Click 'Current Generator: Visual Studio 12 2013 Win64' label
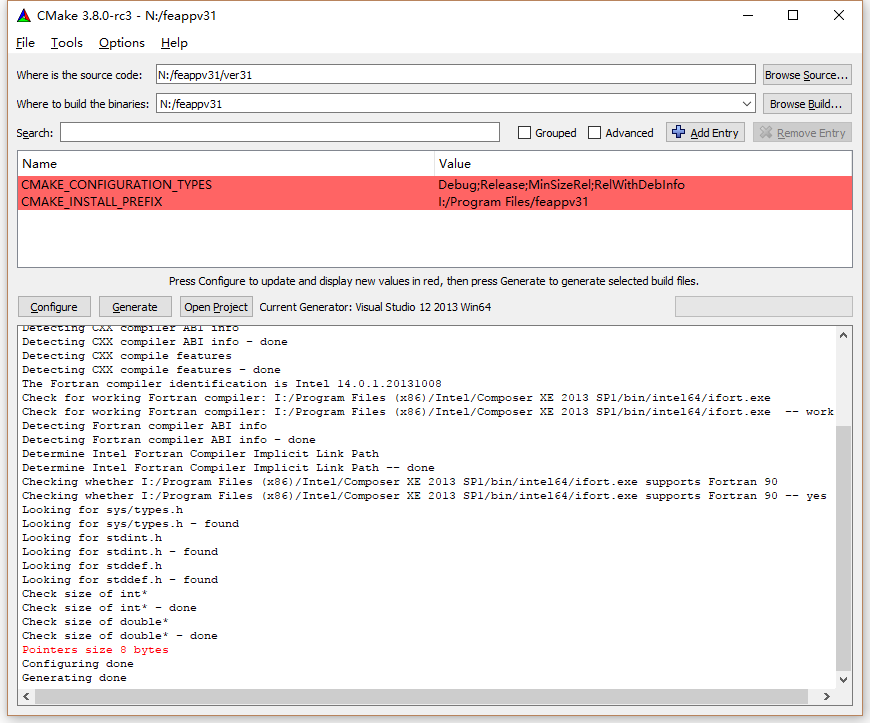This screenshot has width=870, height=723. [375, 307]
